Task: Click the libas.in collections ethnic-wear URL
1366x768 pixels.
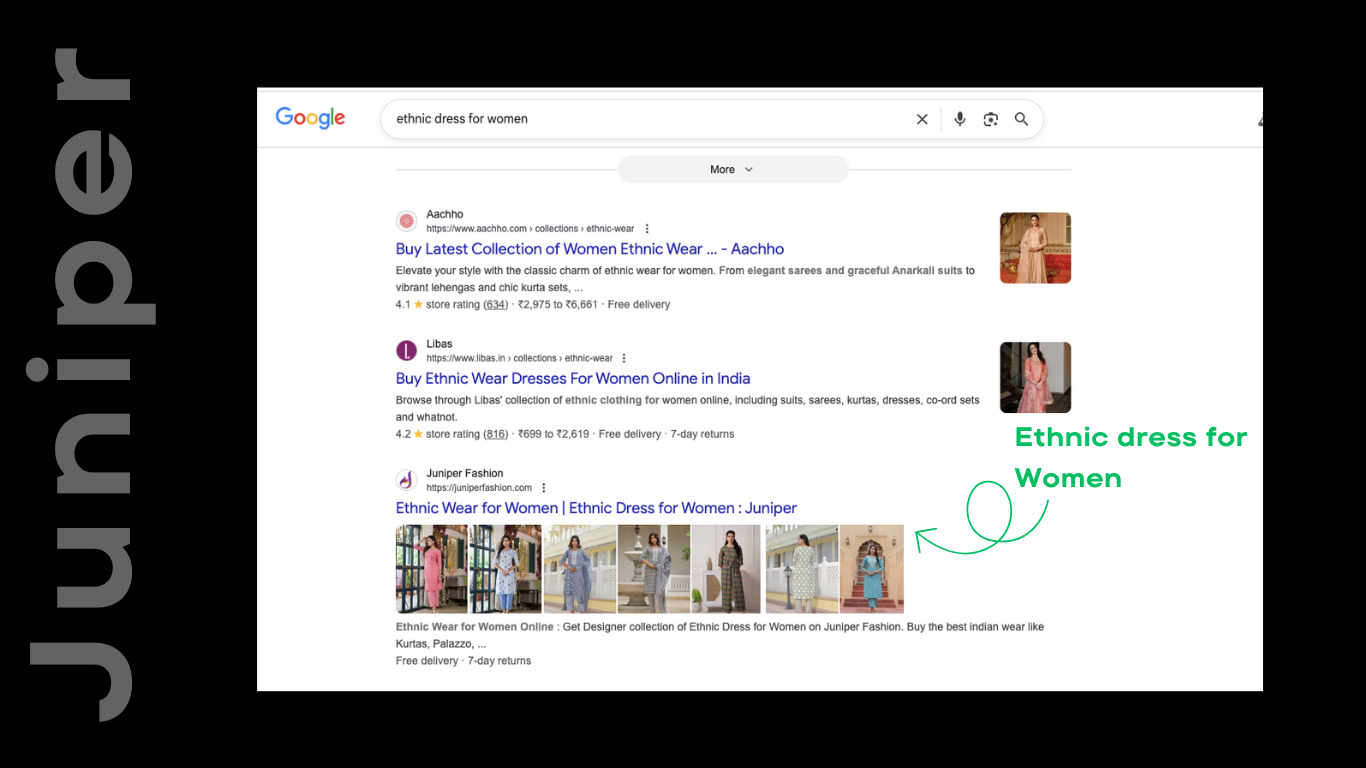Action: [519, 358]
